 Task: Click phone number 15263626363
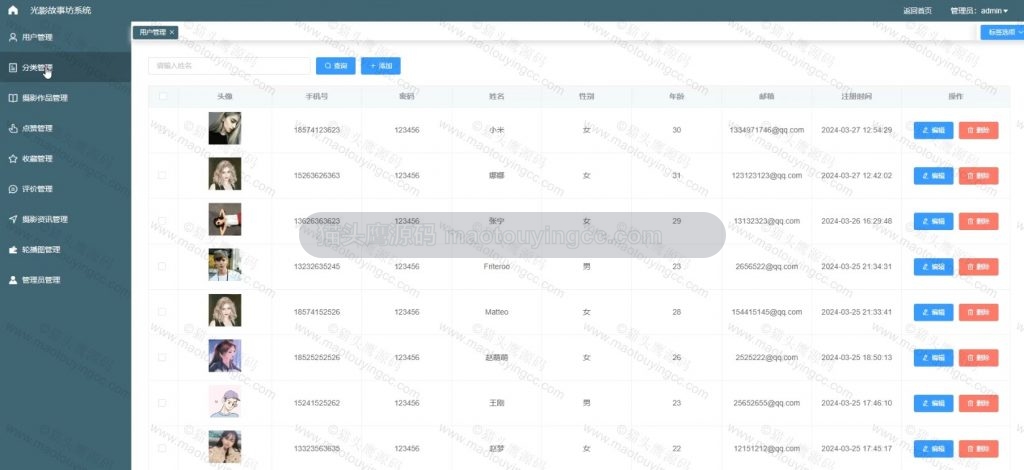(x=317, y=176)
